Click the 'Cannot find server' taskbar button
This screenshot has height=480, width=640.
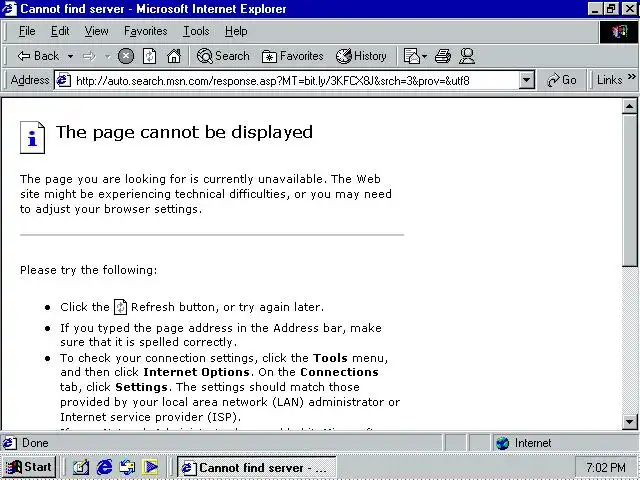click(x=257, y=467)
